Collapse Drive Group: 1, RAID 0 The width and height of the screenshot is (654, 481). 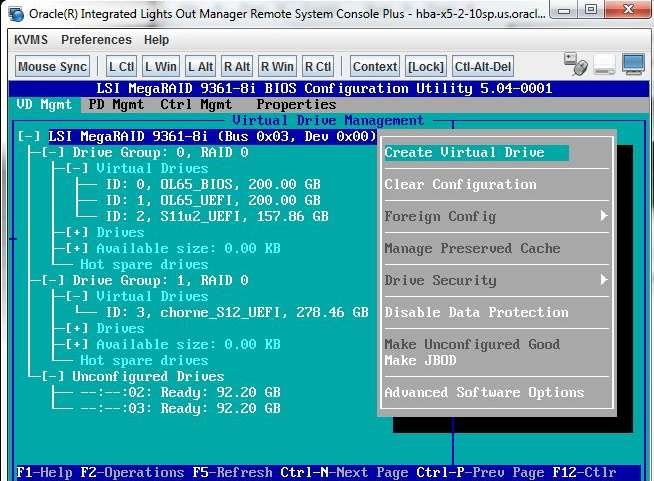pyautogui.click(x=53, y=280)
